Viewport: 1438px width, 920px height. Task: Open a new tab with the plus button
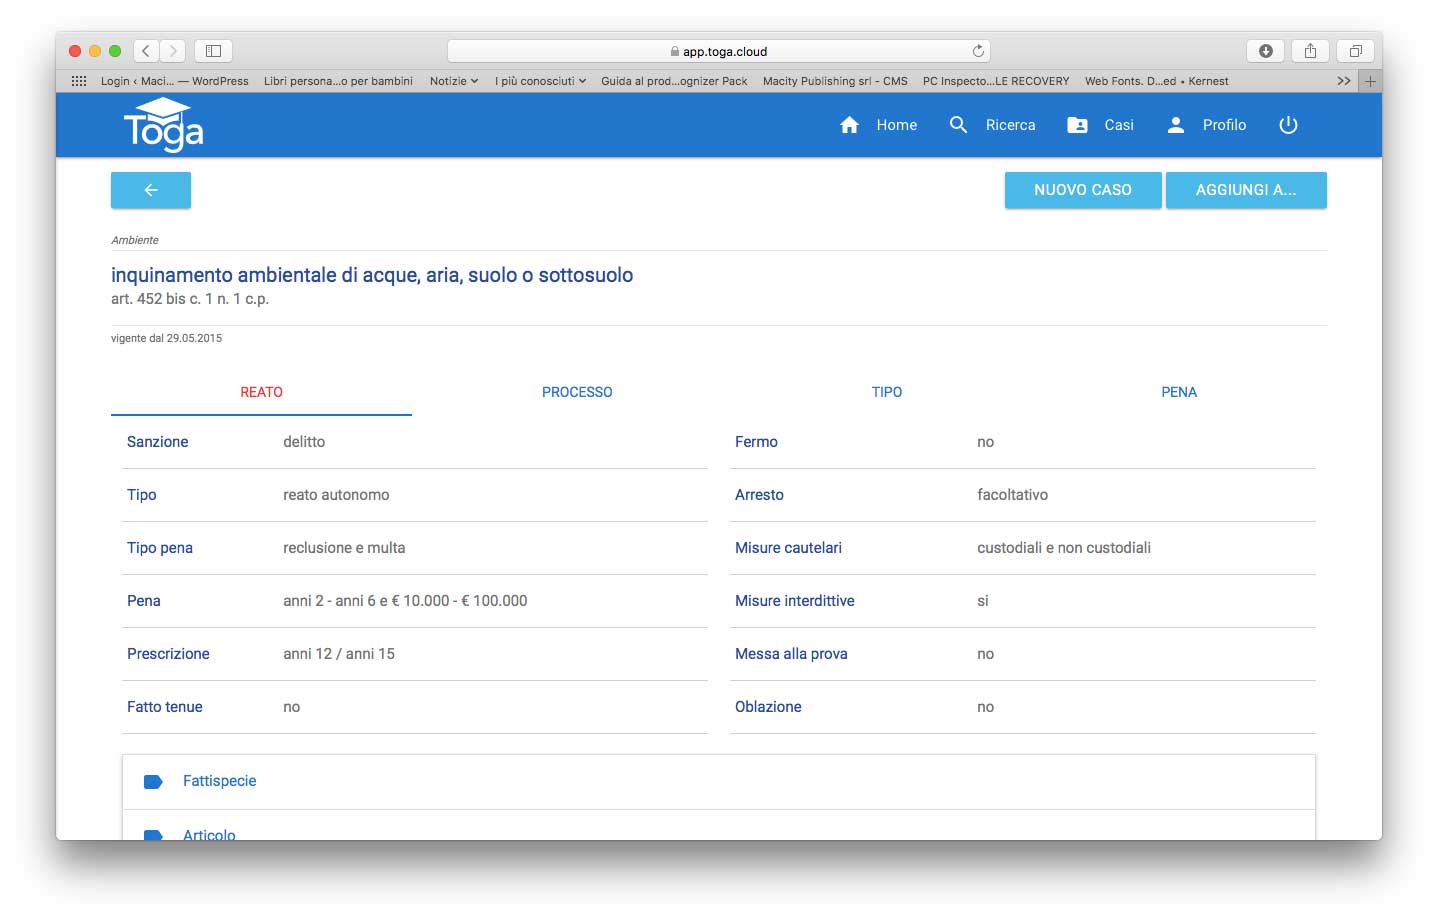(1370, 81)
